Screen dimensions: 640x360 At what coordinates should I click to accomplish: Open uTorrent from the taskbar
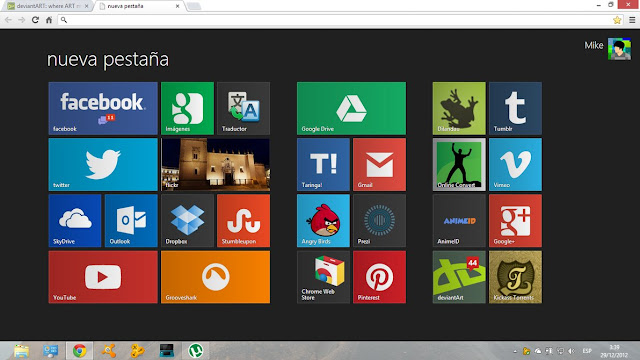coord(196,351)
